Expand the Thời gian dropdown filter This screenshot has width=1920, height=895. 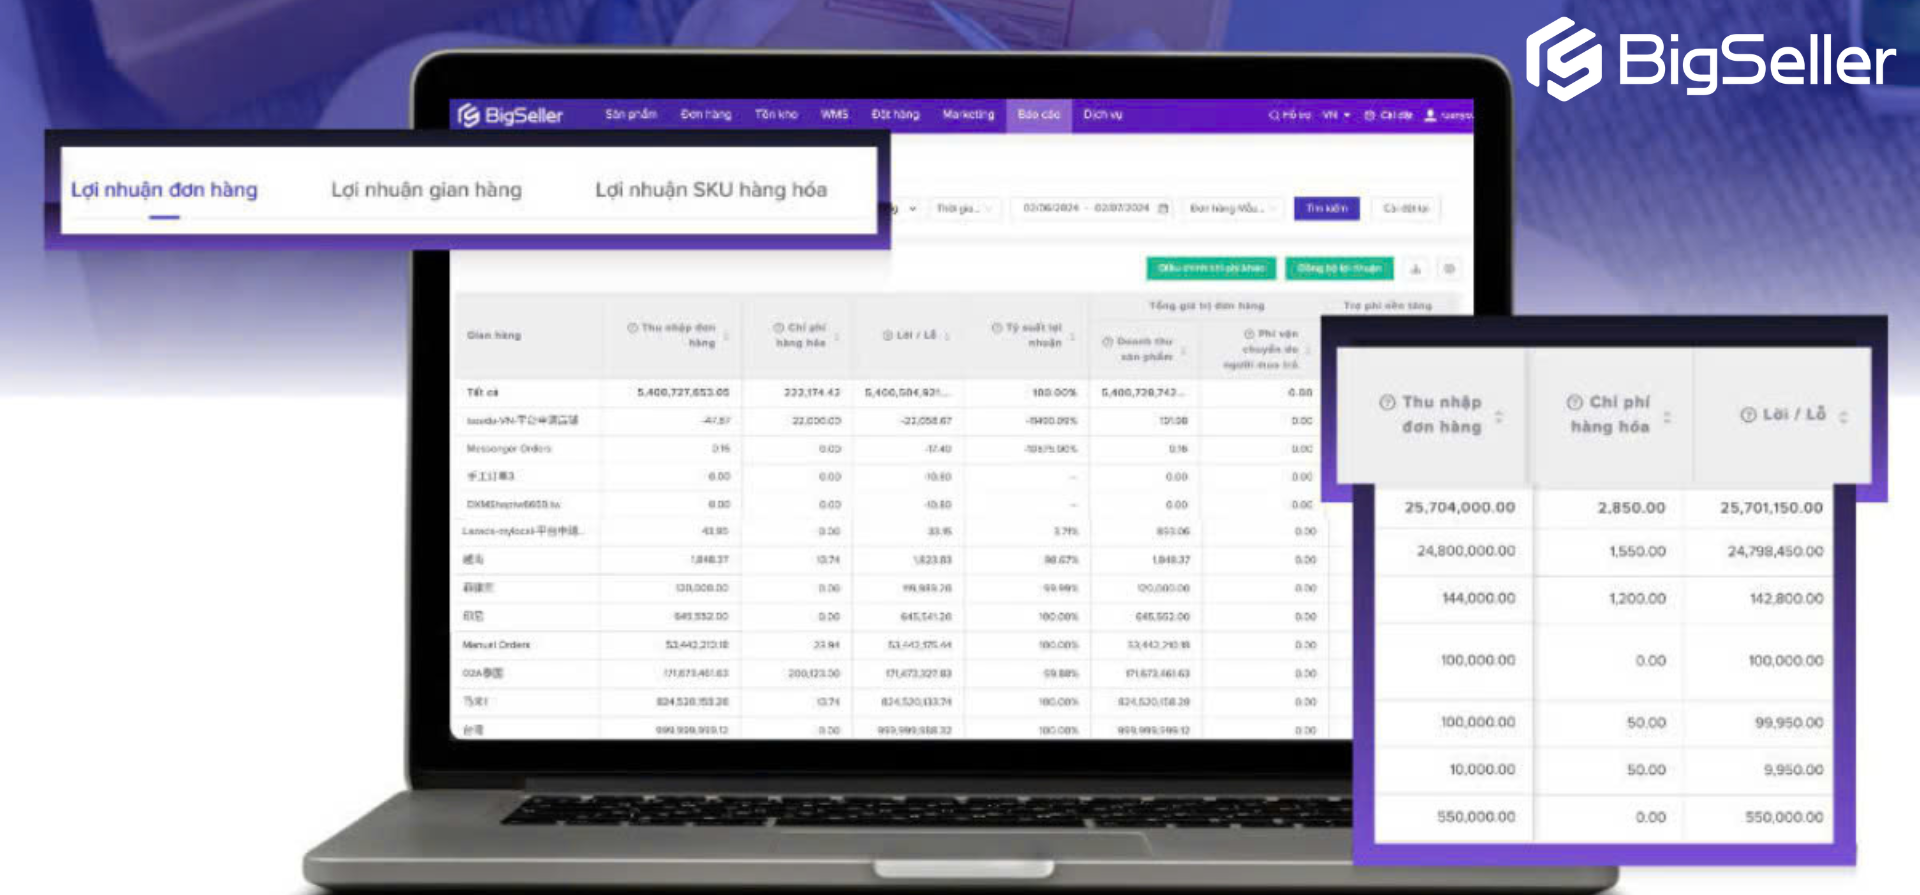coord(964,208)
